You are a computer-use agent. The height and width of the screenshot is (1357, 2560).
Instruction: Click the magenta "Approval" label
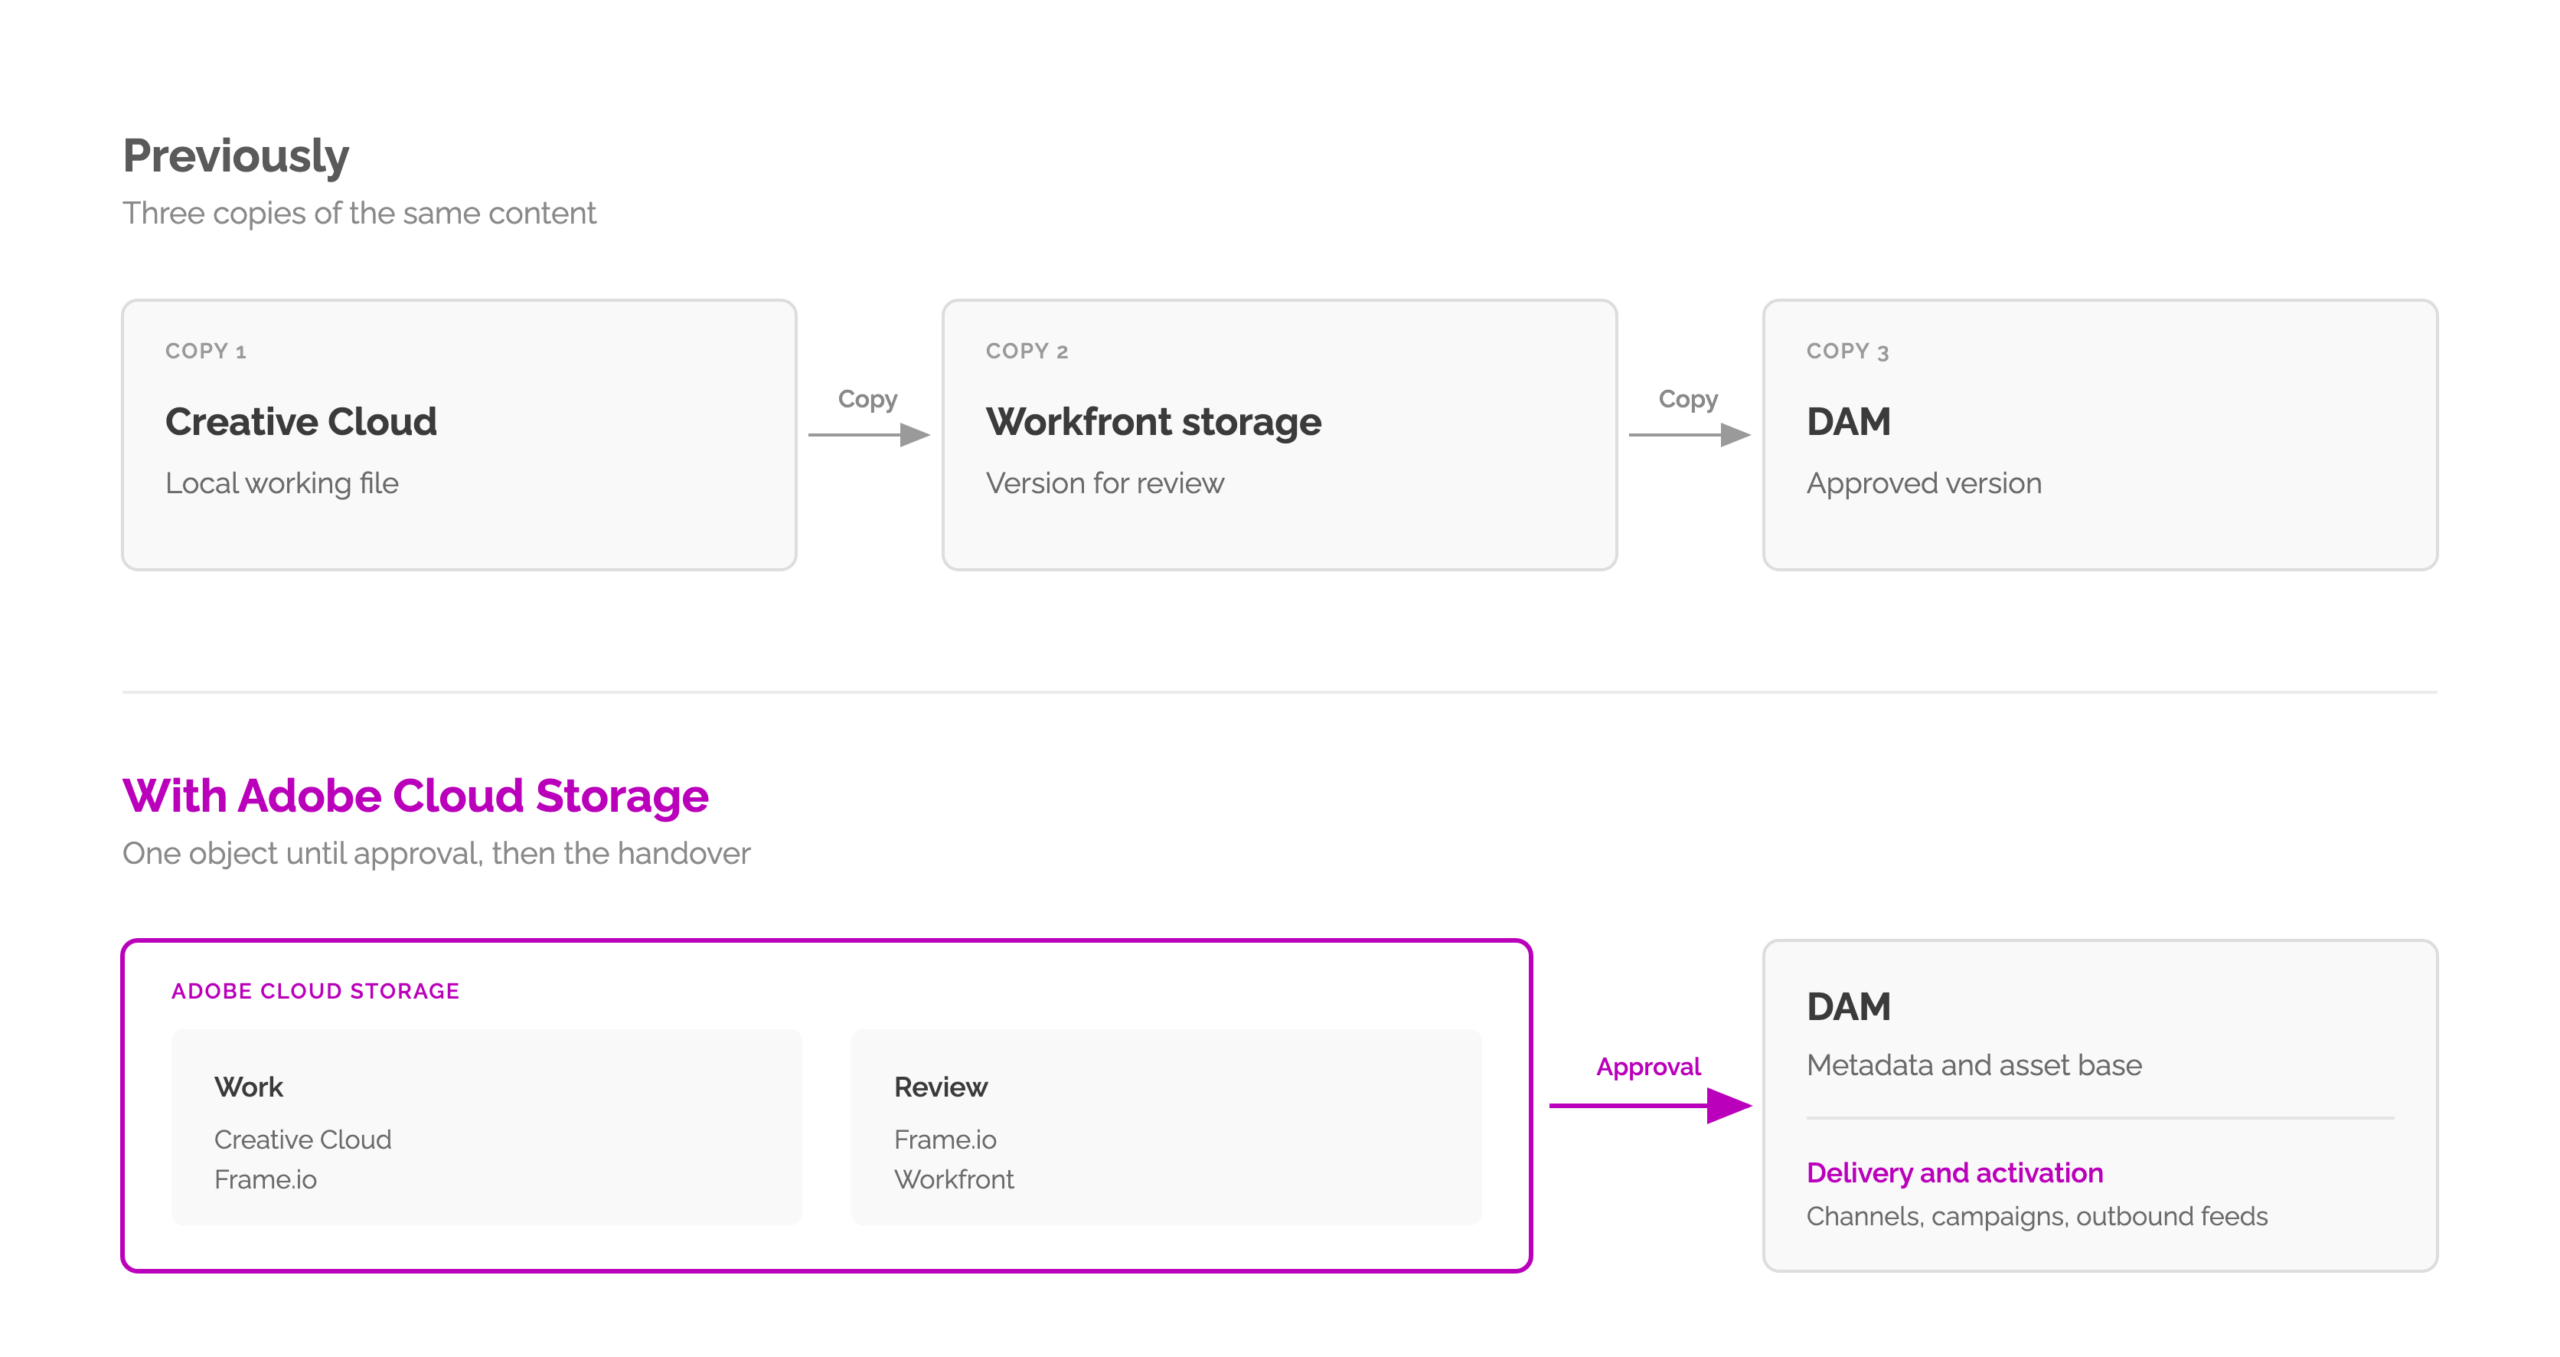point(1648,1067)
